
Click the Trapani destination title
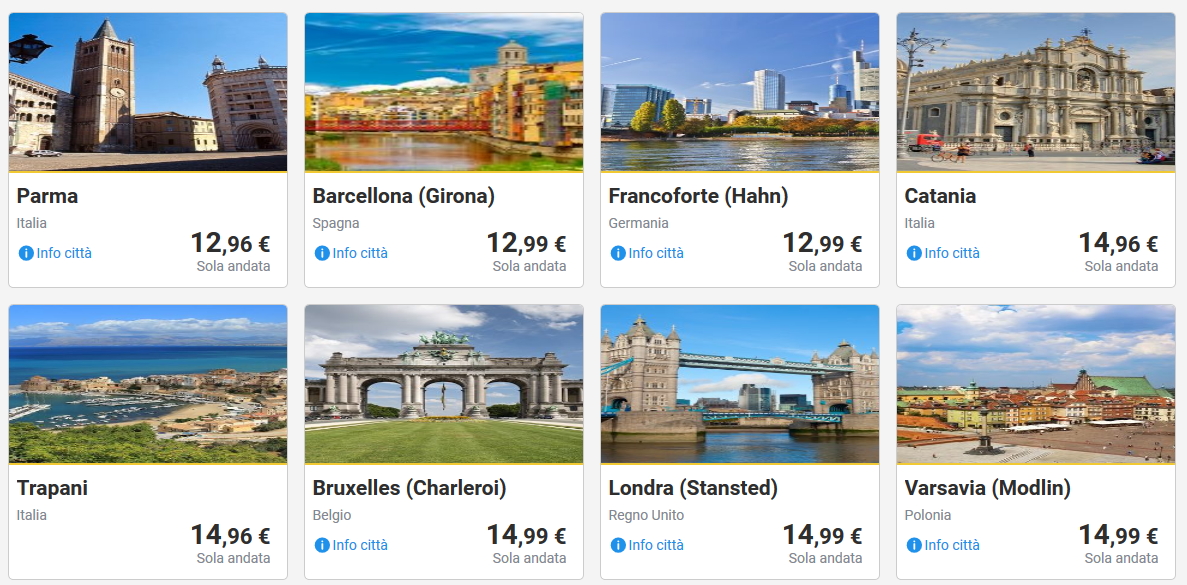tap(53, 488)
